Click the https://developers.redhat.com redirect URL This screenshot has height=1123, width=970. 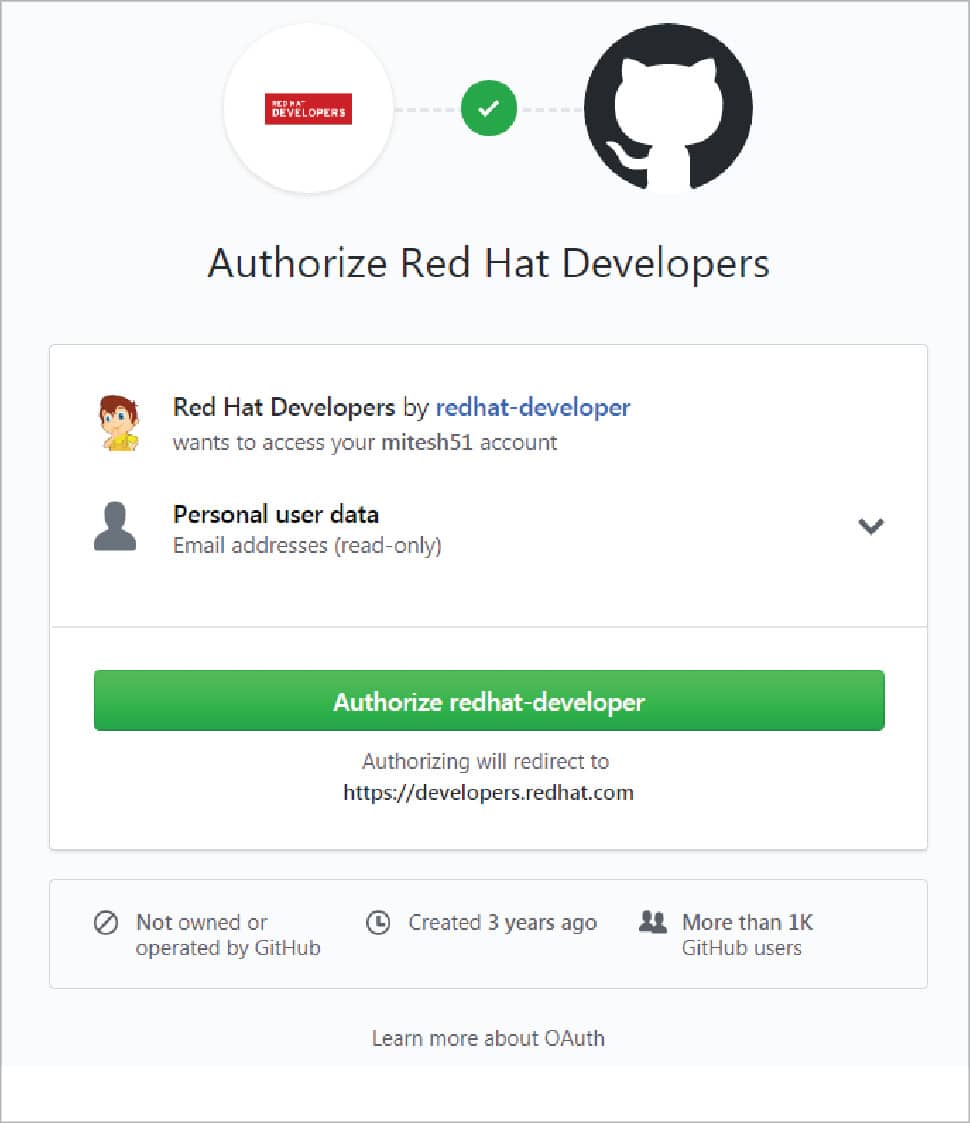488,793
